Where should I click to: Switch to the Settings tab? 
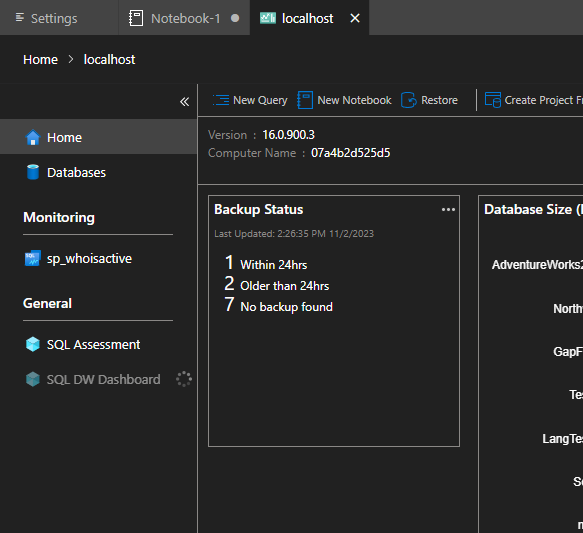point(59,18)
